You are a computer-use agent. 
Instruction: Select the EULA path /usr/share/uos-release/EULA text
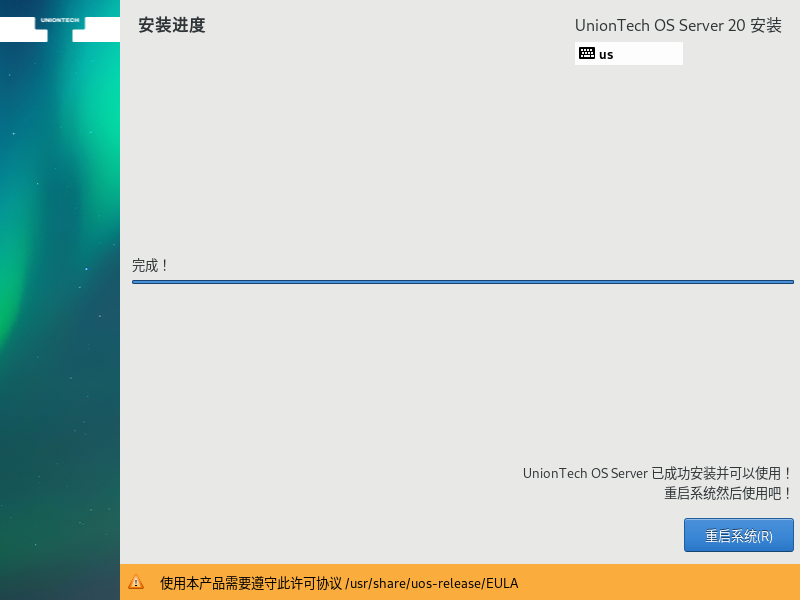click(432, 583)
